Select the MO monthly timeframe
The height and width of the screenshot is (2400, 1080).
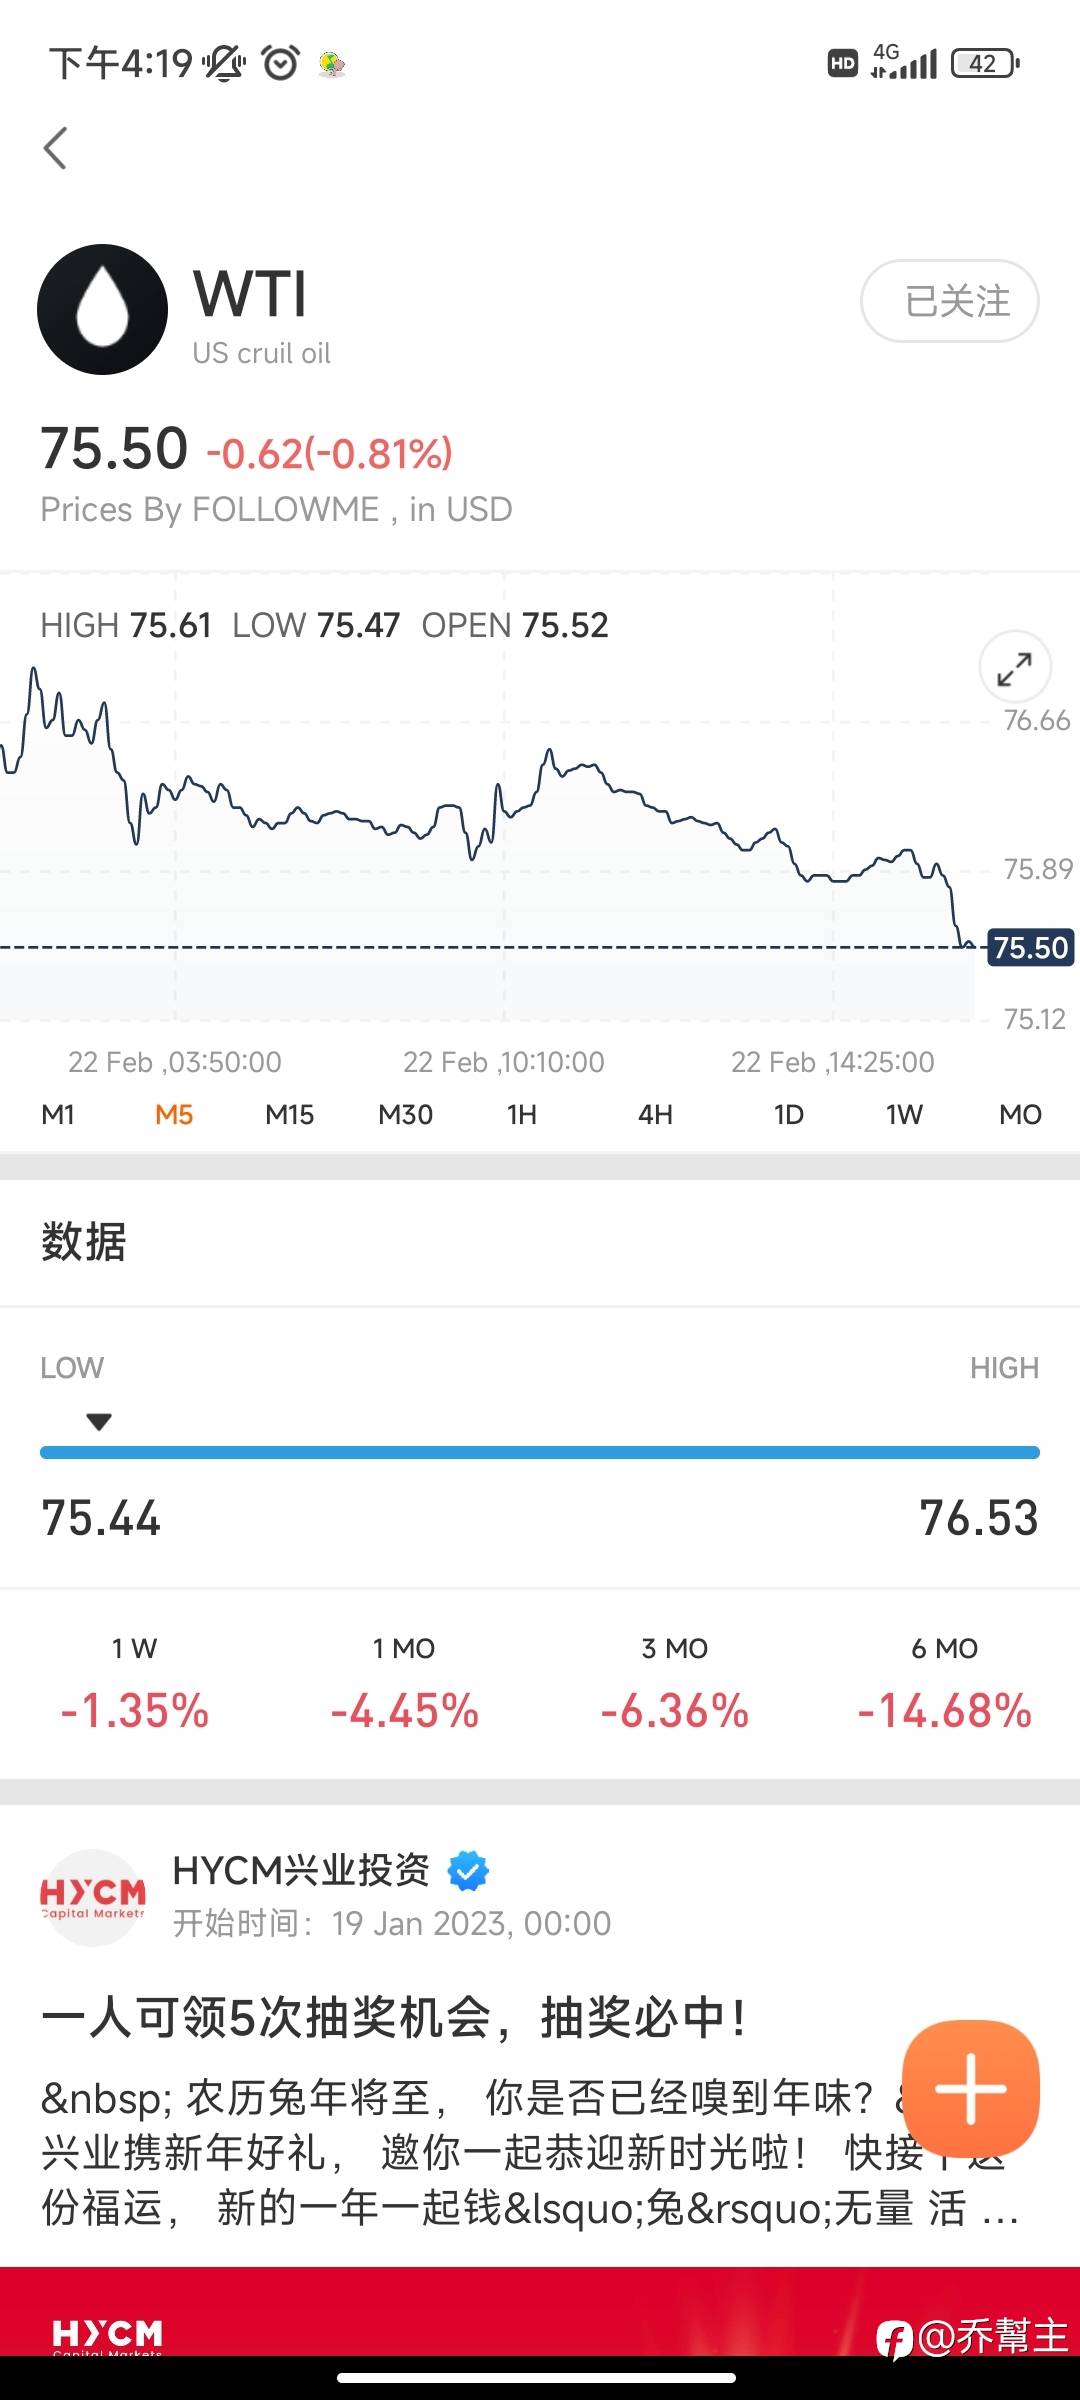1020,1114
